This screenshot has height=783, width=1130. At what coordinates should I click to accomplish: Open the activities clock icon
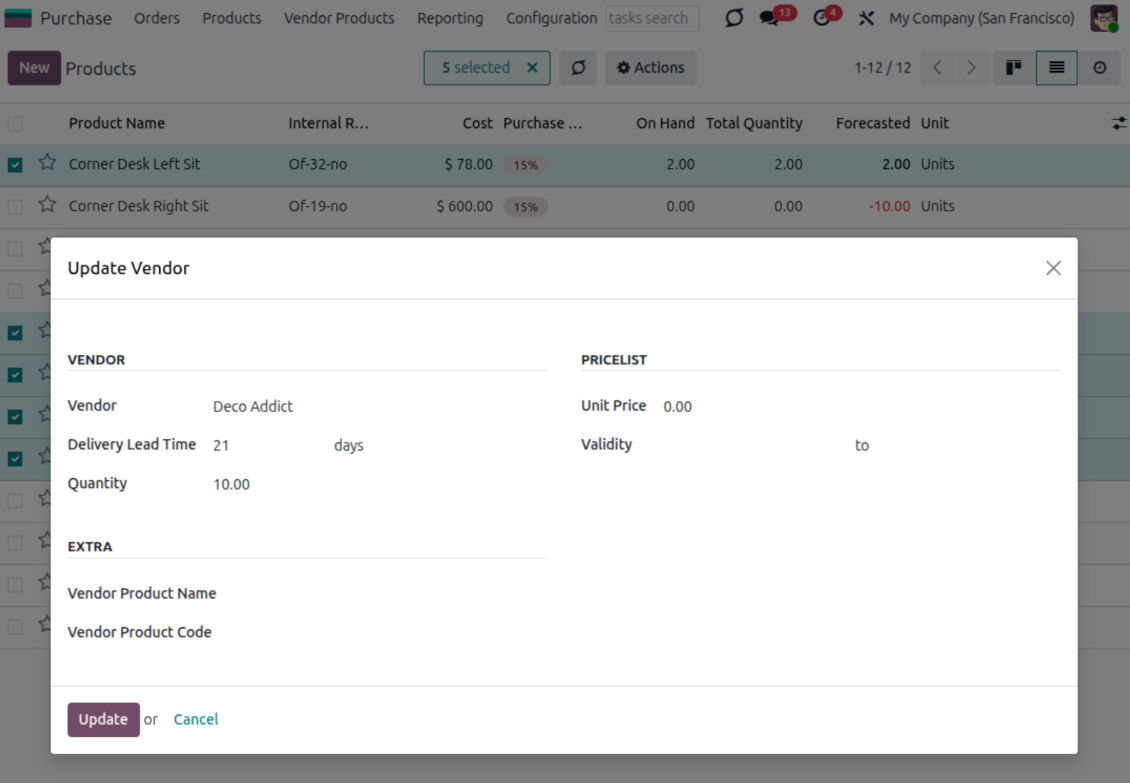822,18
